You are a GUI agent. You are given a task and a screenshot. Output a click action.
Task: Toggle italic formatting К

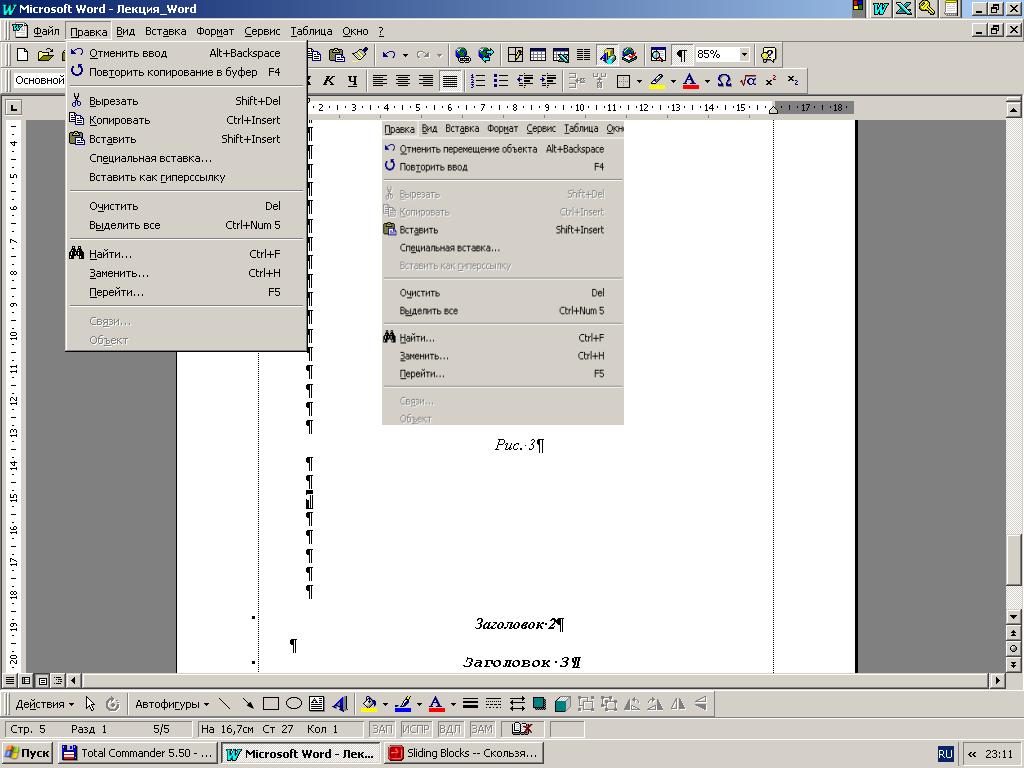coord(329,80)
